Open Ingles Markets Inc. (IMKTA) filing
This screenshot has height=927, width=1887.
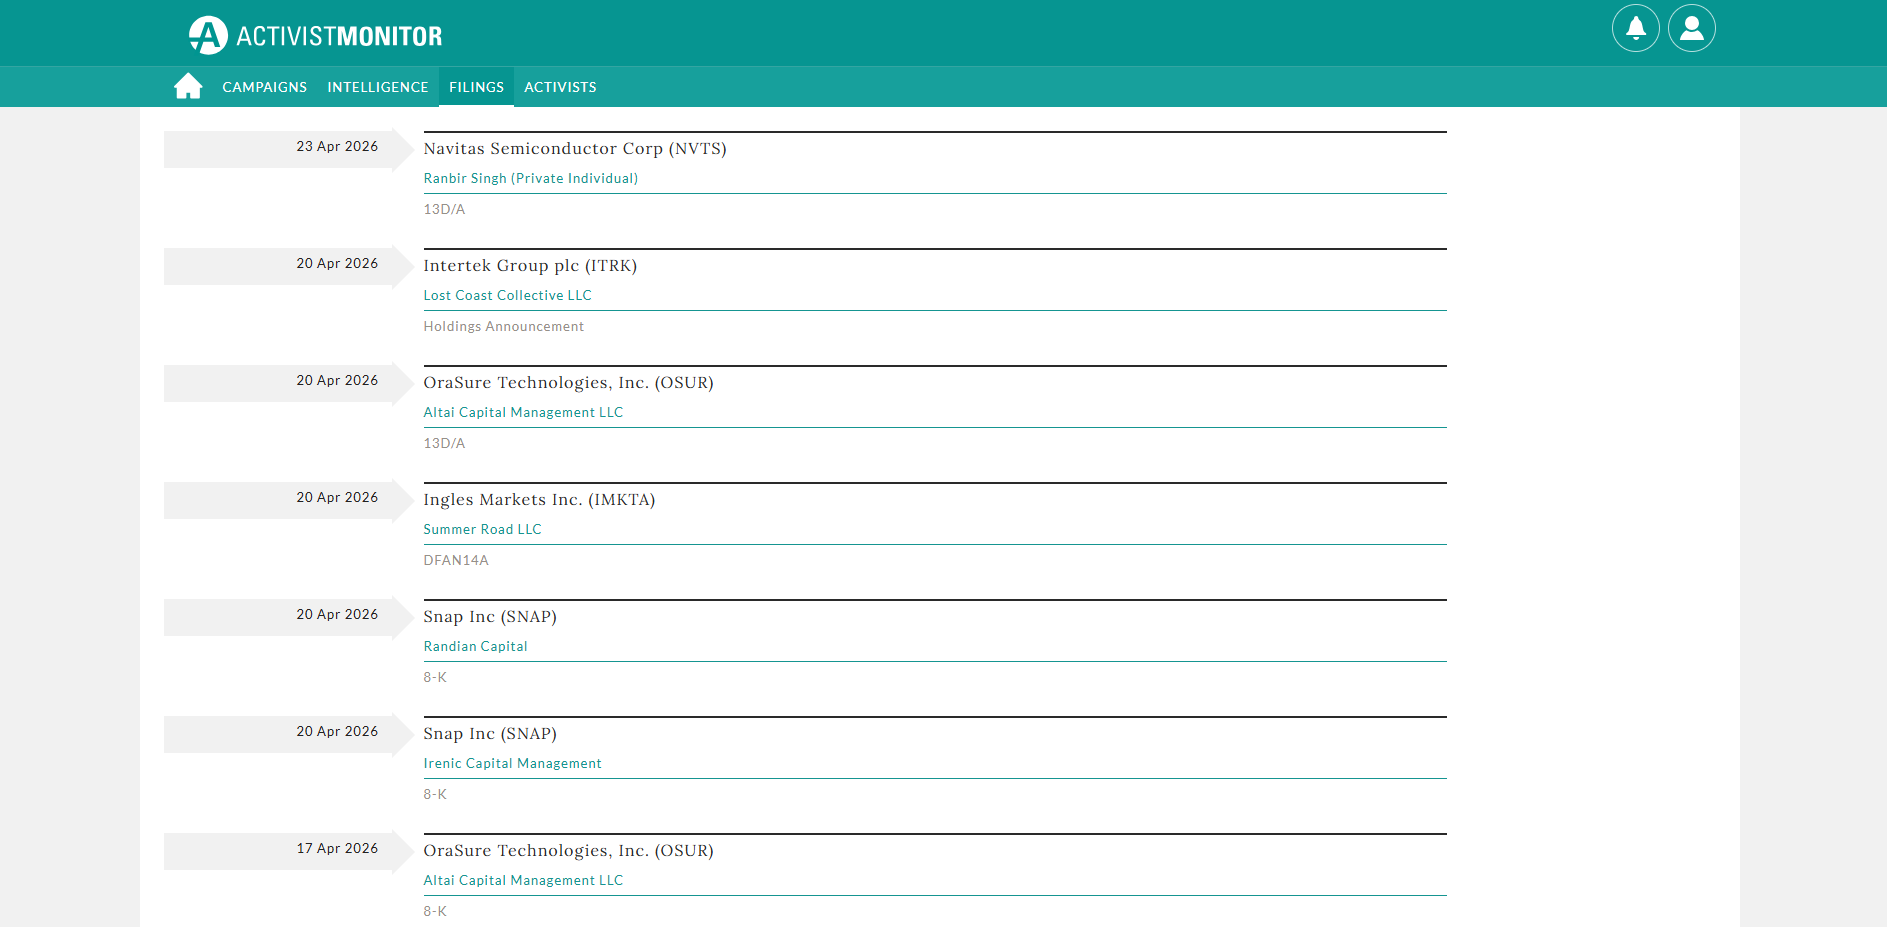coord(539,499)
